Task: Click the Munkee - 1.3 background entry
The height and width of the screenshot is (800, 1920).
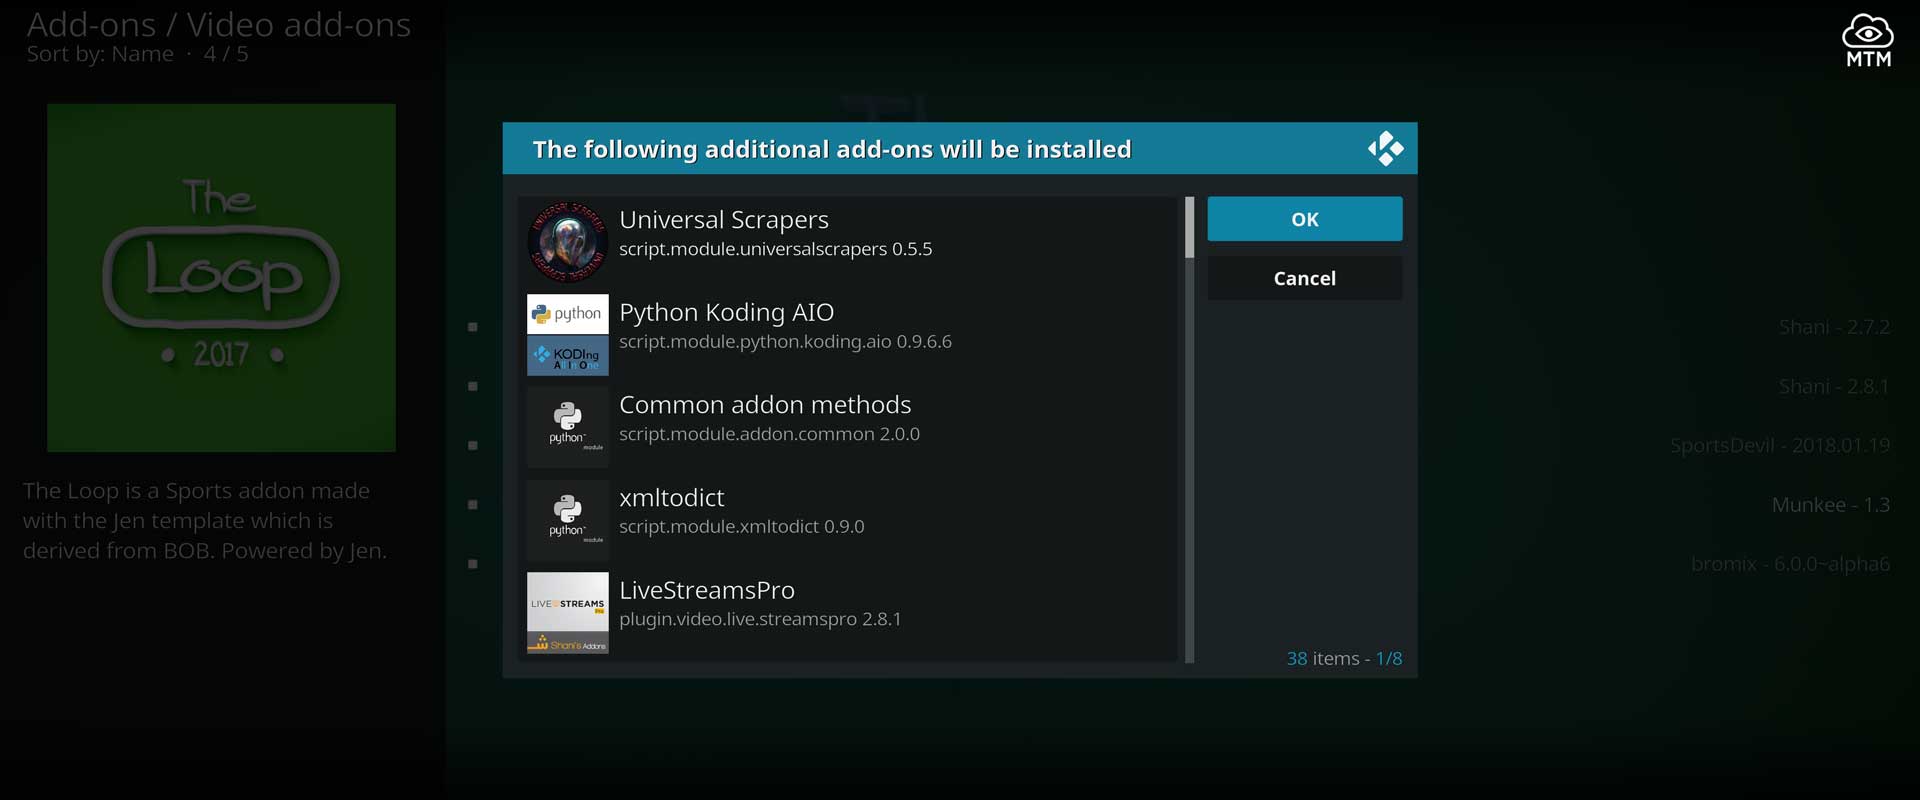Action: (x=1830, y=505)
